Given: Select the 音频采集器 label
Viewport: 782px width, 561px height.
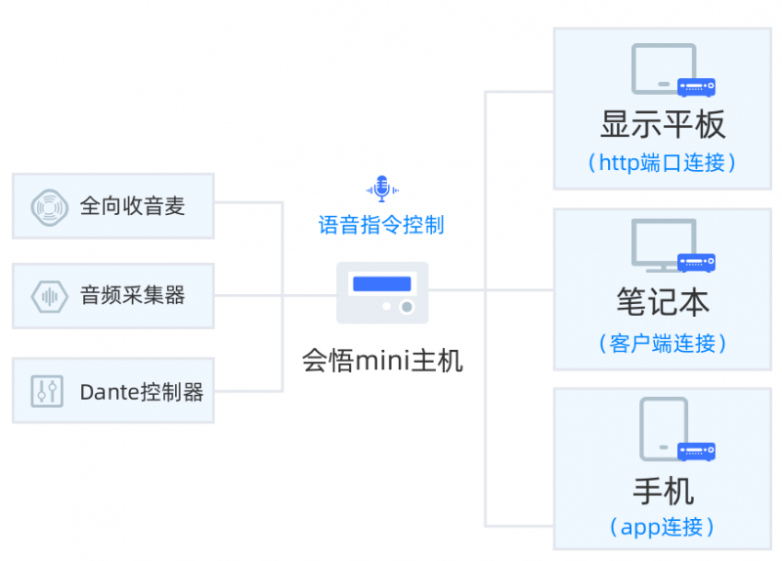Looking at the screenshot, I should [x=133, y=295].
